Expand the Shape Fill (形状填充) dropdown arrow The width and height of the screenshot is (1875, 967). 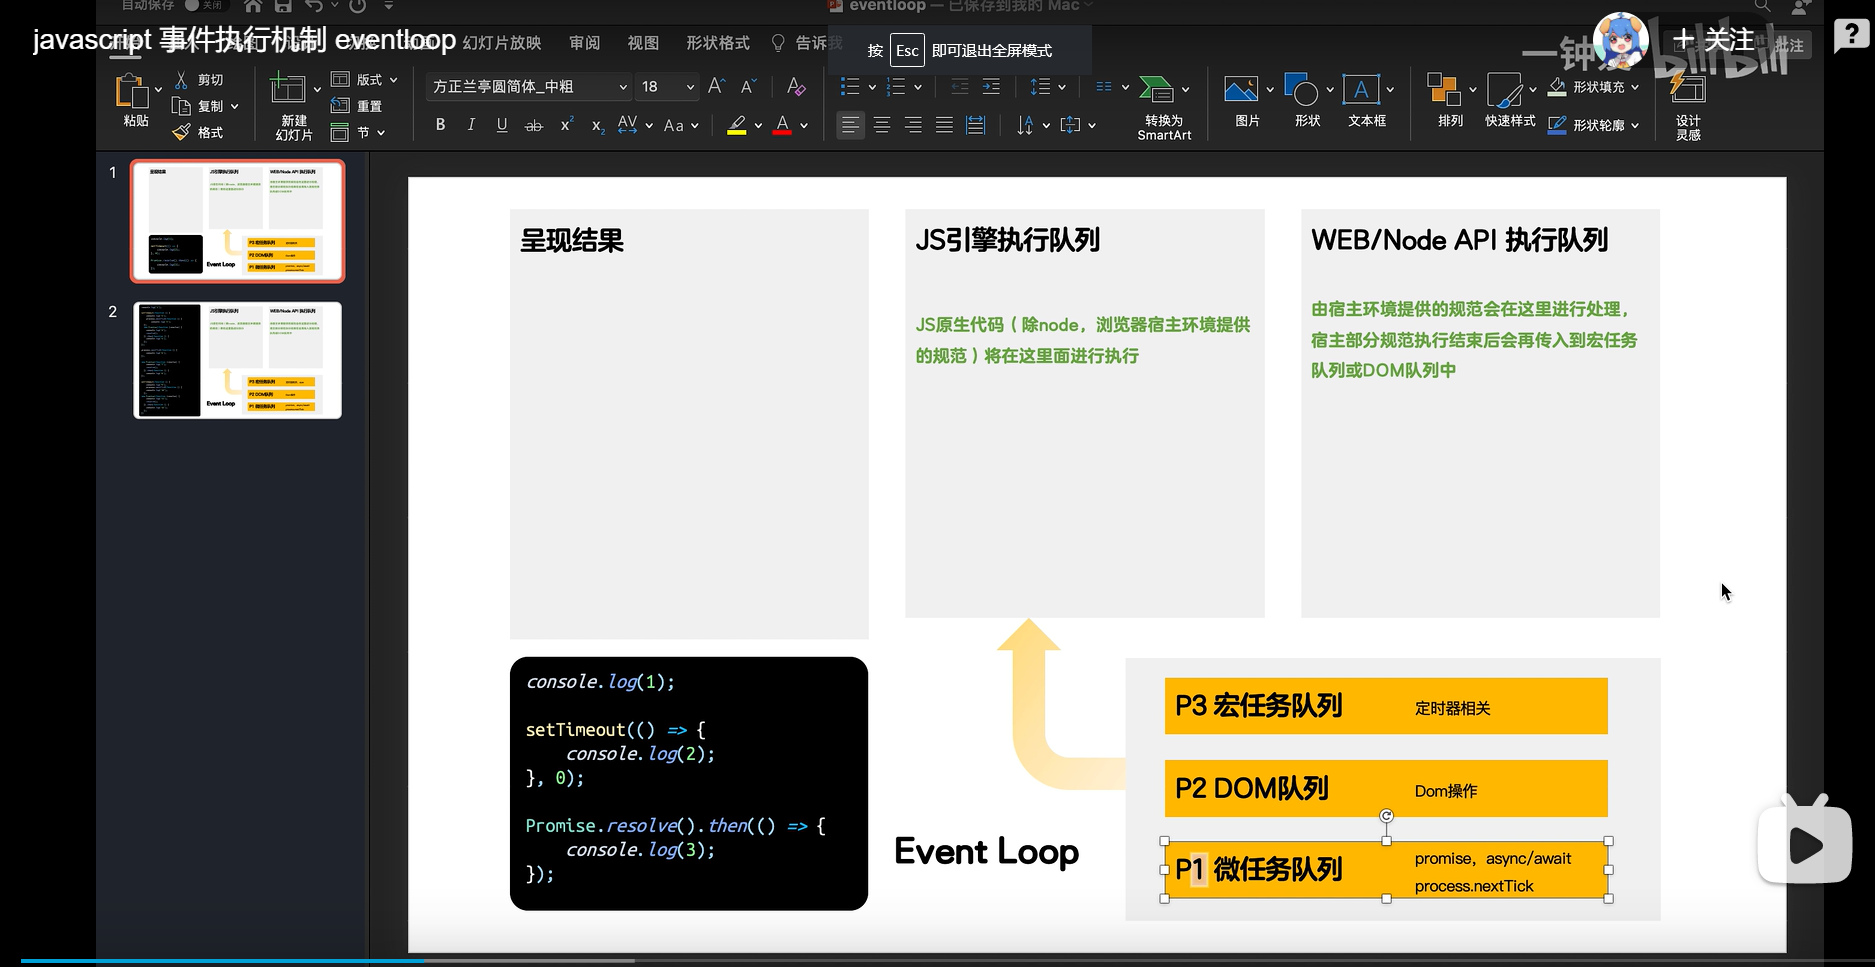click(1635, 87)
